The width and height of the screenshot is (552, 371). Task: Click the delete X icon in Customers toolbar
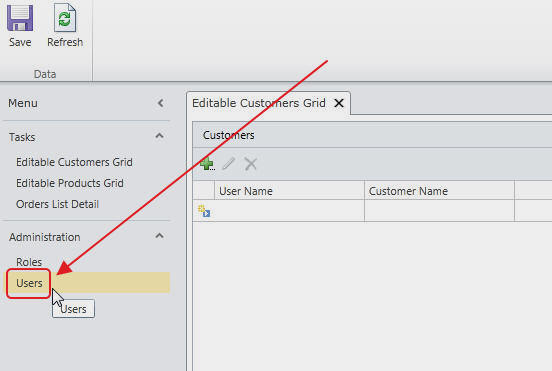tap(251, 164)
